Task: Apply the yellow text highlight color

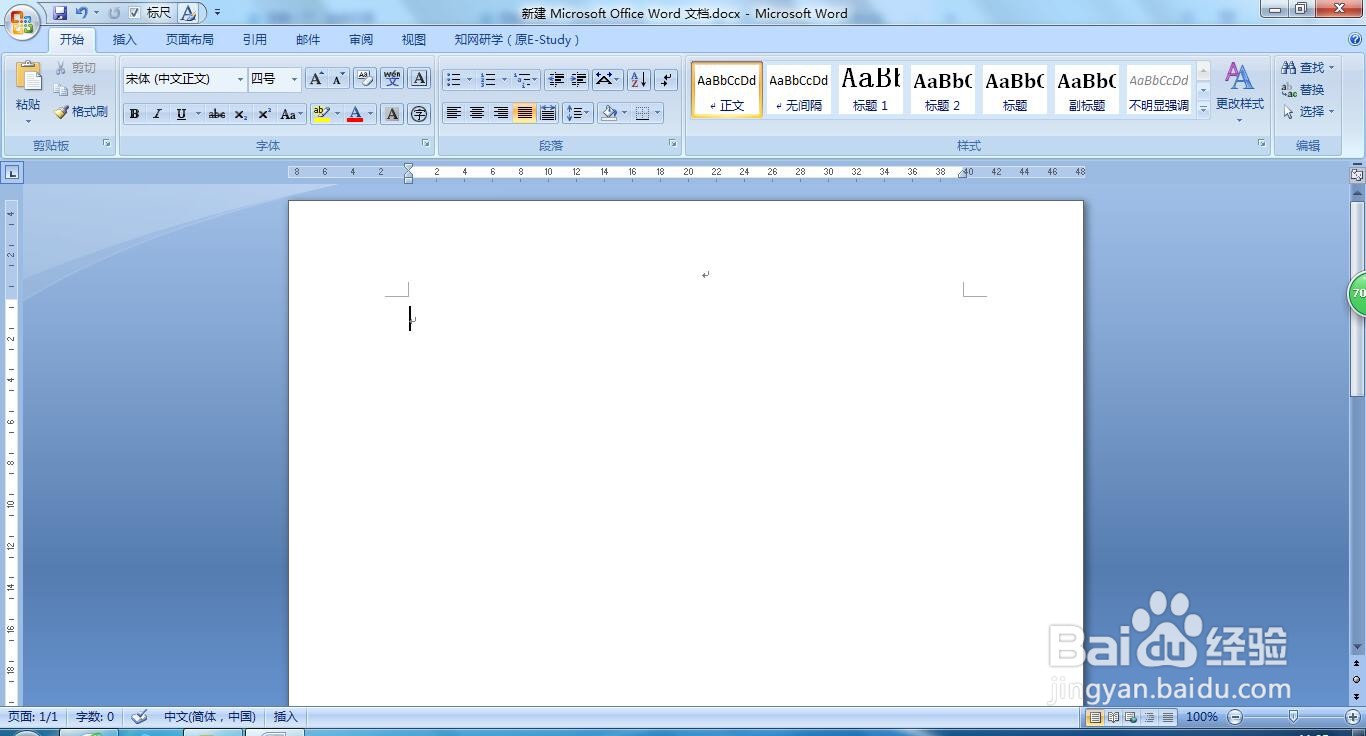Action: [x=321, y=114]
